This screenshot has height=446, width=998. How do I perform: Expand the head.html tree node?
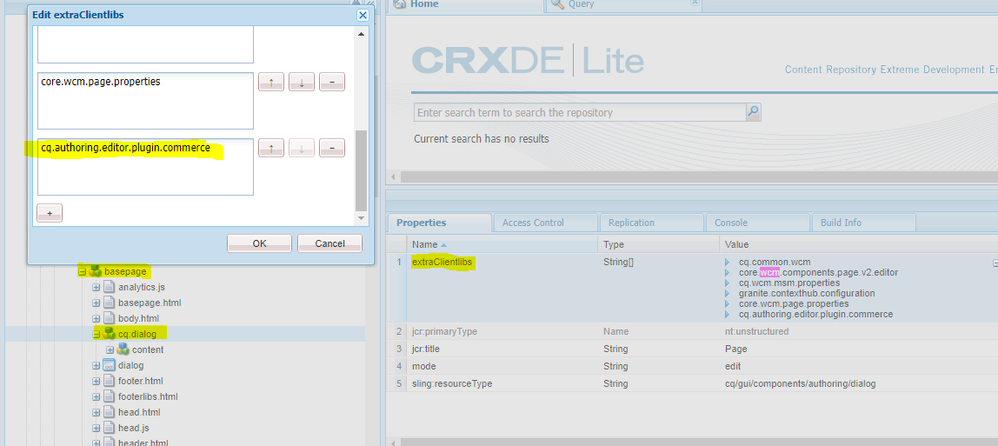pyautogui.click(x=96, y=412)
